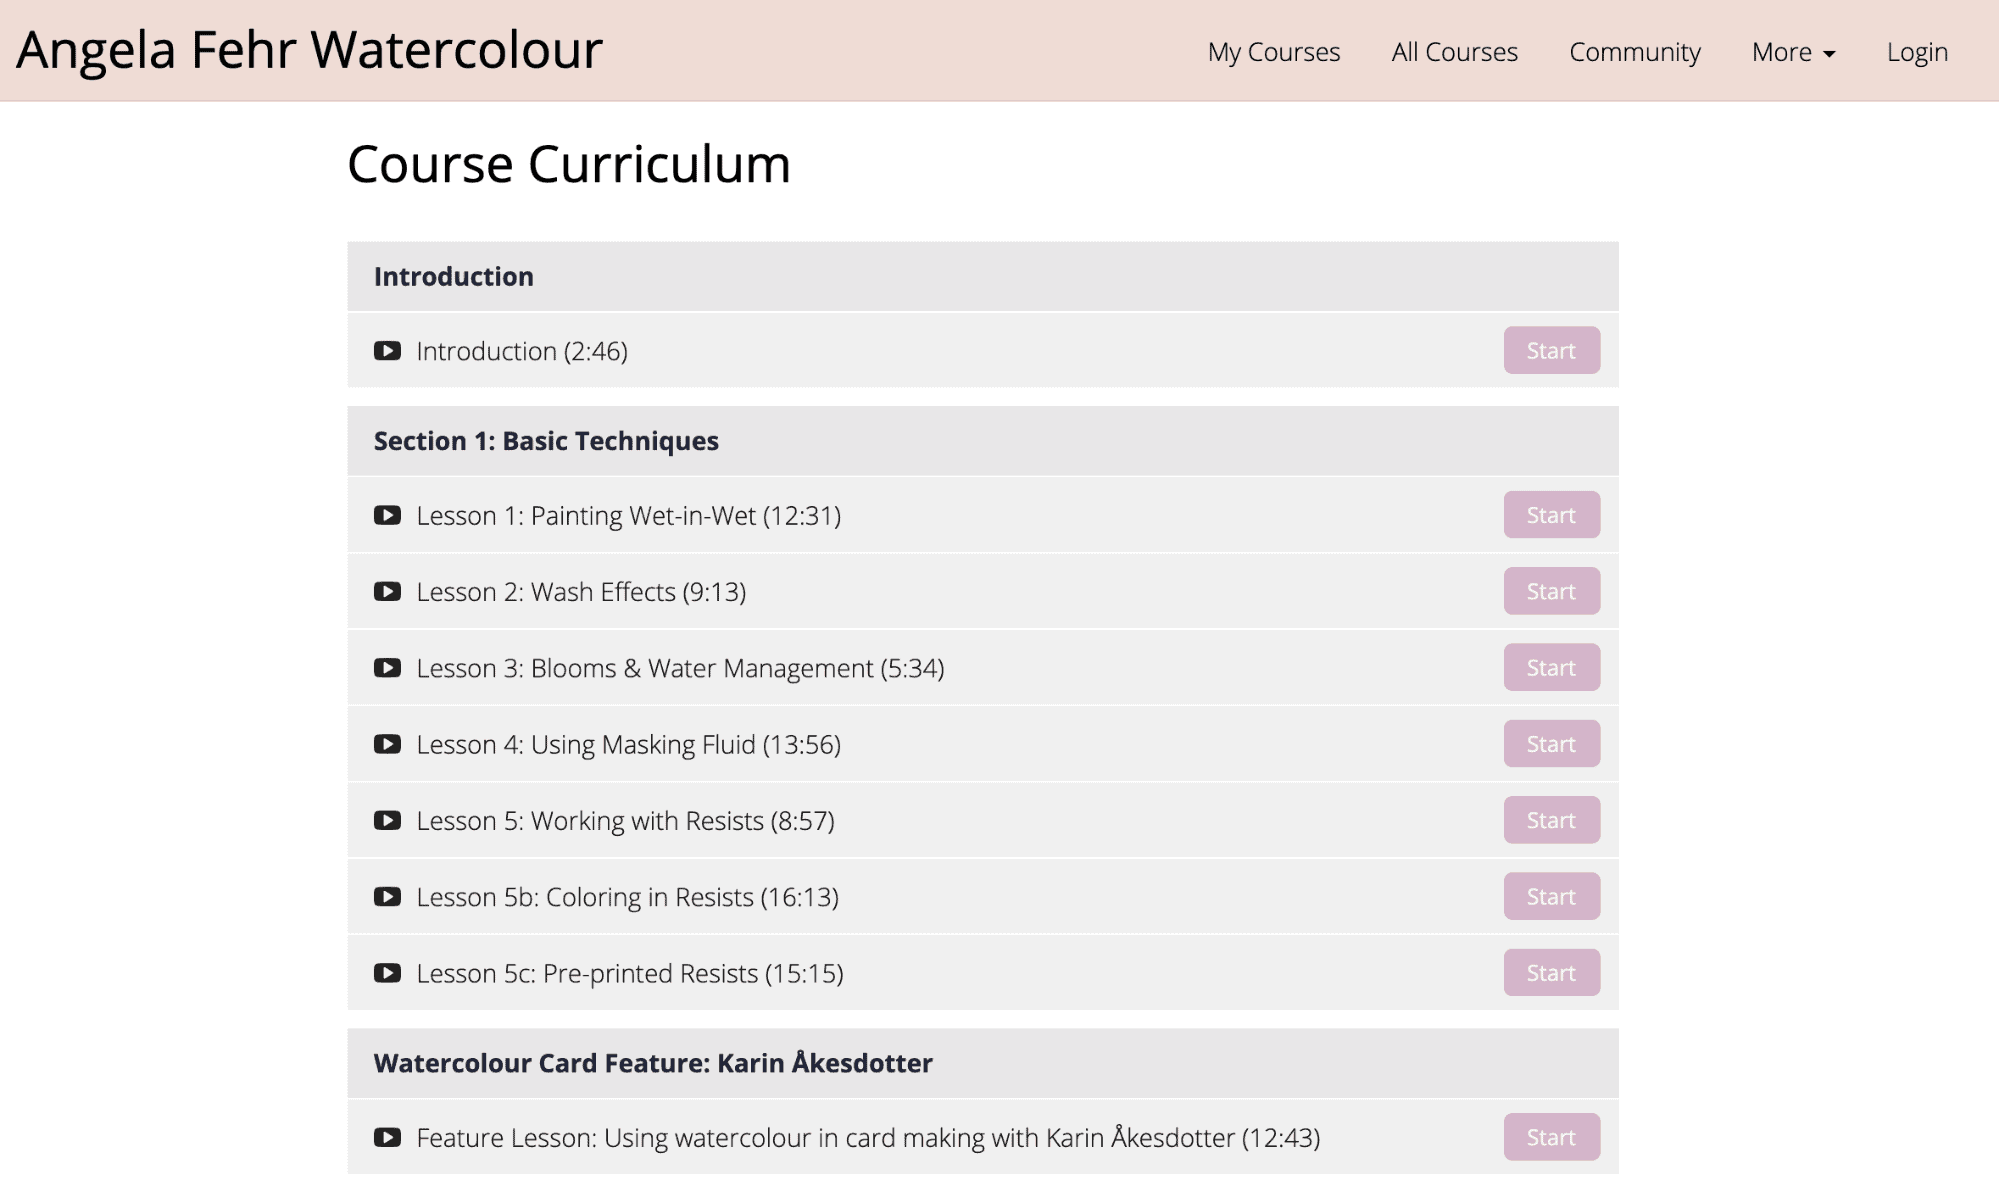Click the video icon for Lesson 1: Painting Wet-in-Wet
Screen dimensions: 1999x1187
click(x=387, y=515)
